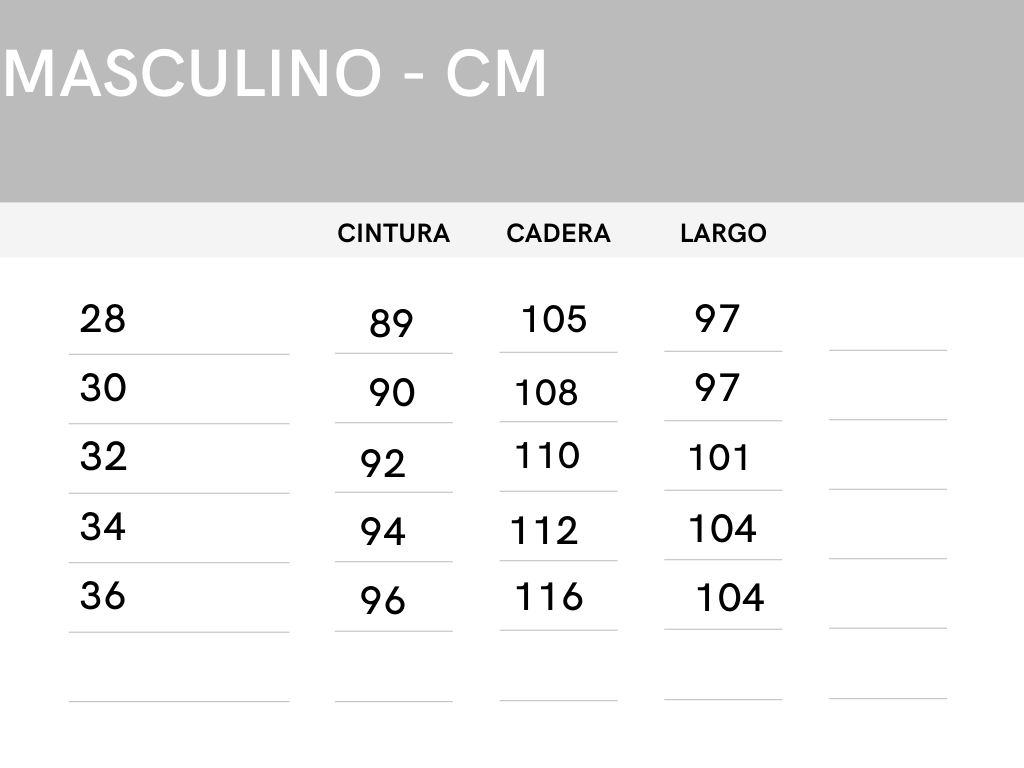Click cadera value 112

click(x=545, y=530)
